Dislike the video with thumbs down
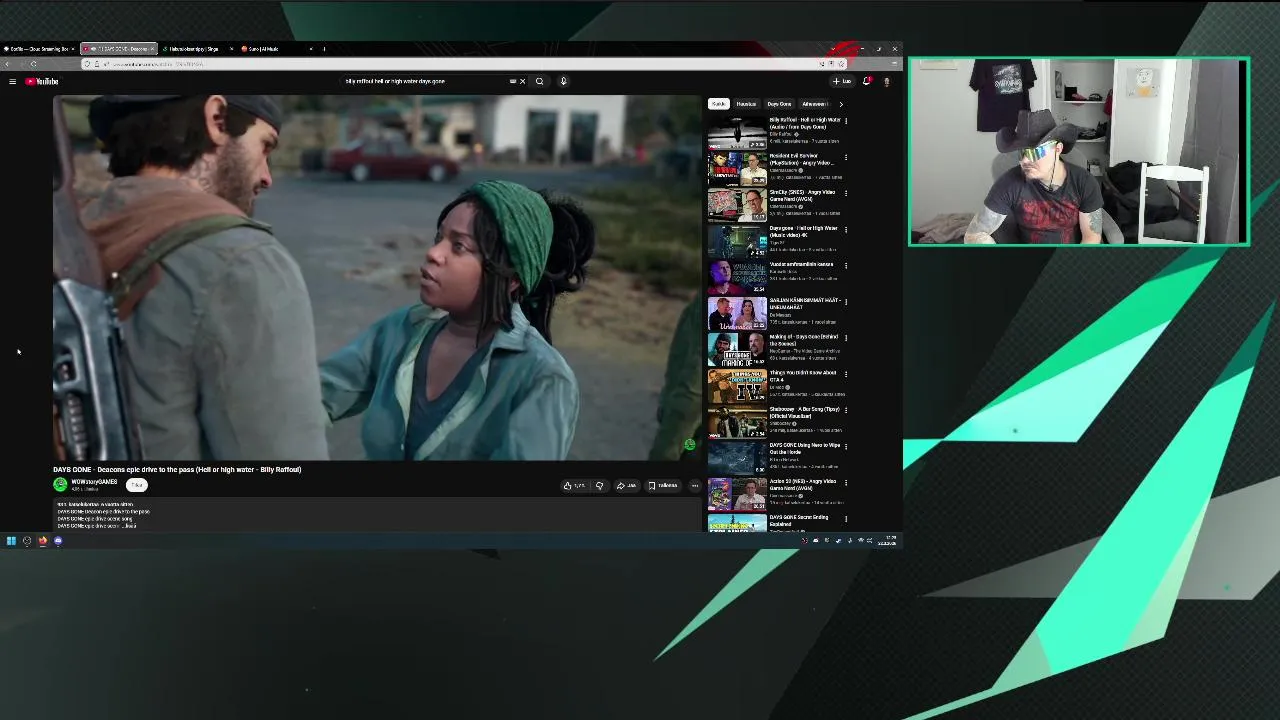The width and height of the screenshot is (1280, 720). pos(599,486)
